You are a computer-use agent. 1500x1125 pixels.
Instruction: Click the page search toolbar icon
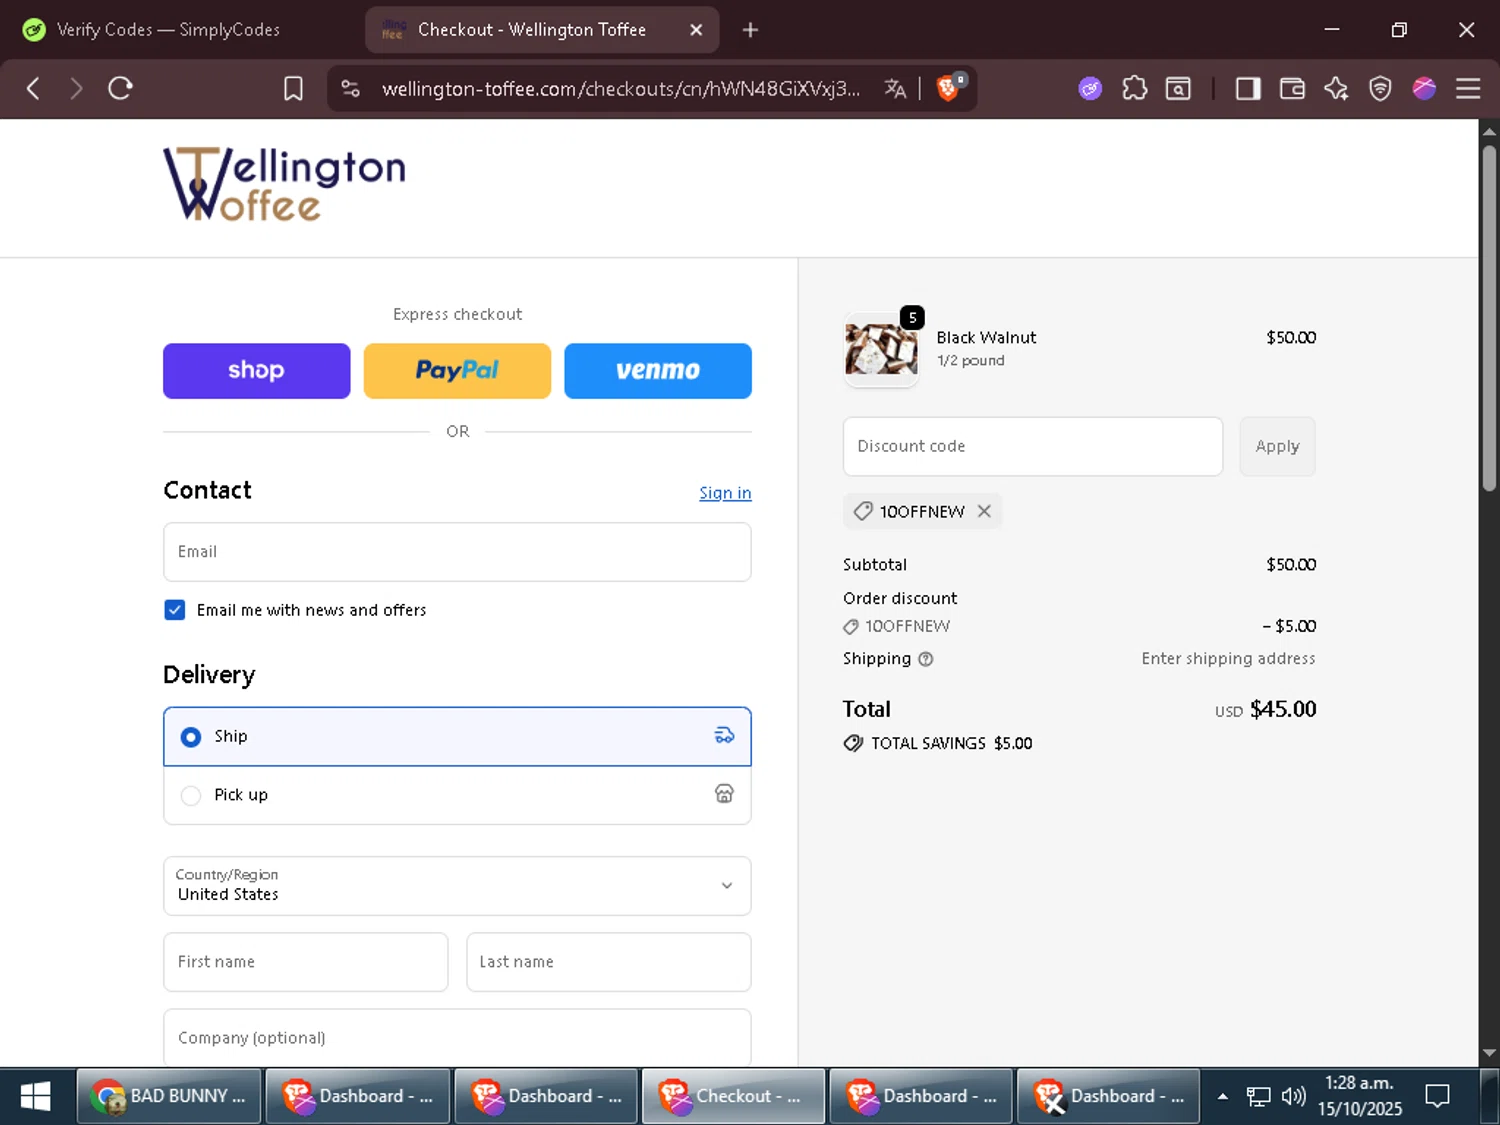(x=1178, y=89)
